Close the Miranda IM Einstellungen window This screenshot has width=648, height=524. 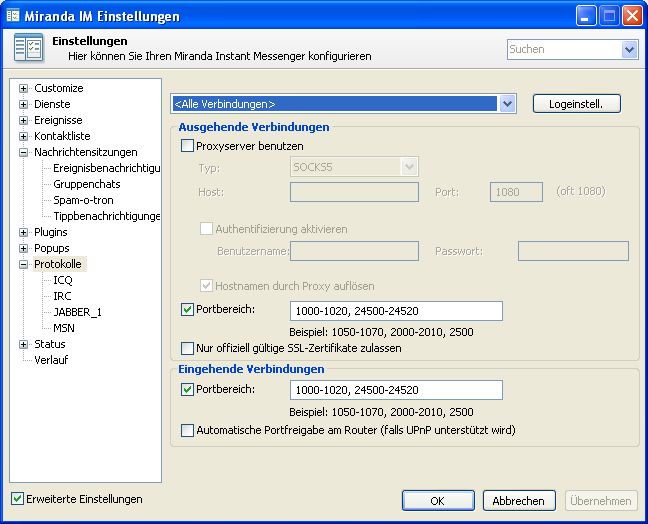click(632, 16)
